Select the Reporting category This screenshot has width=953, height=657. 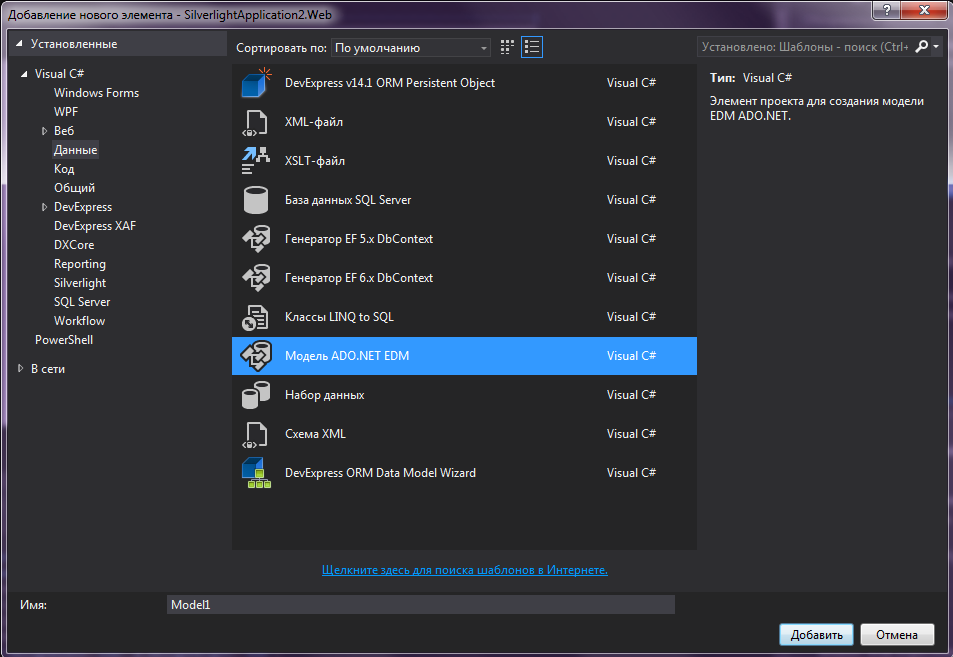[80, 264]
